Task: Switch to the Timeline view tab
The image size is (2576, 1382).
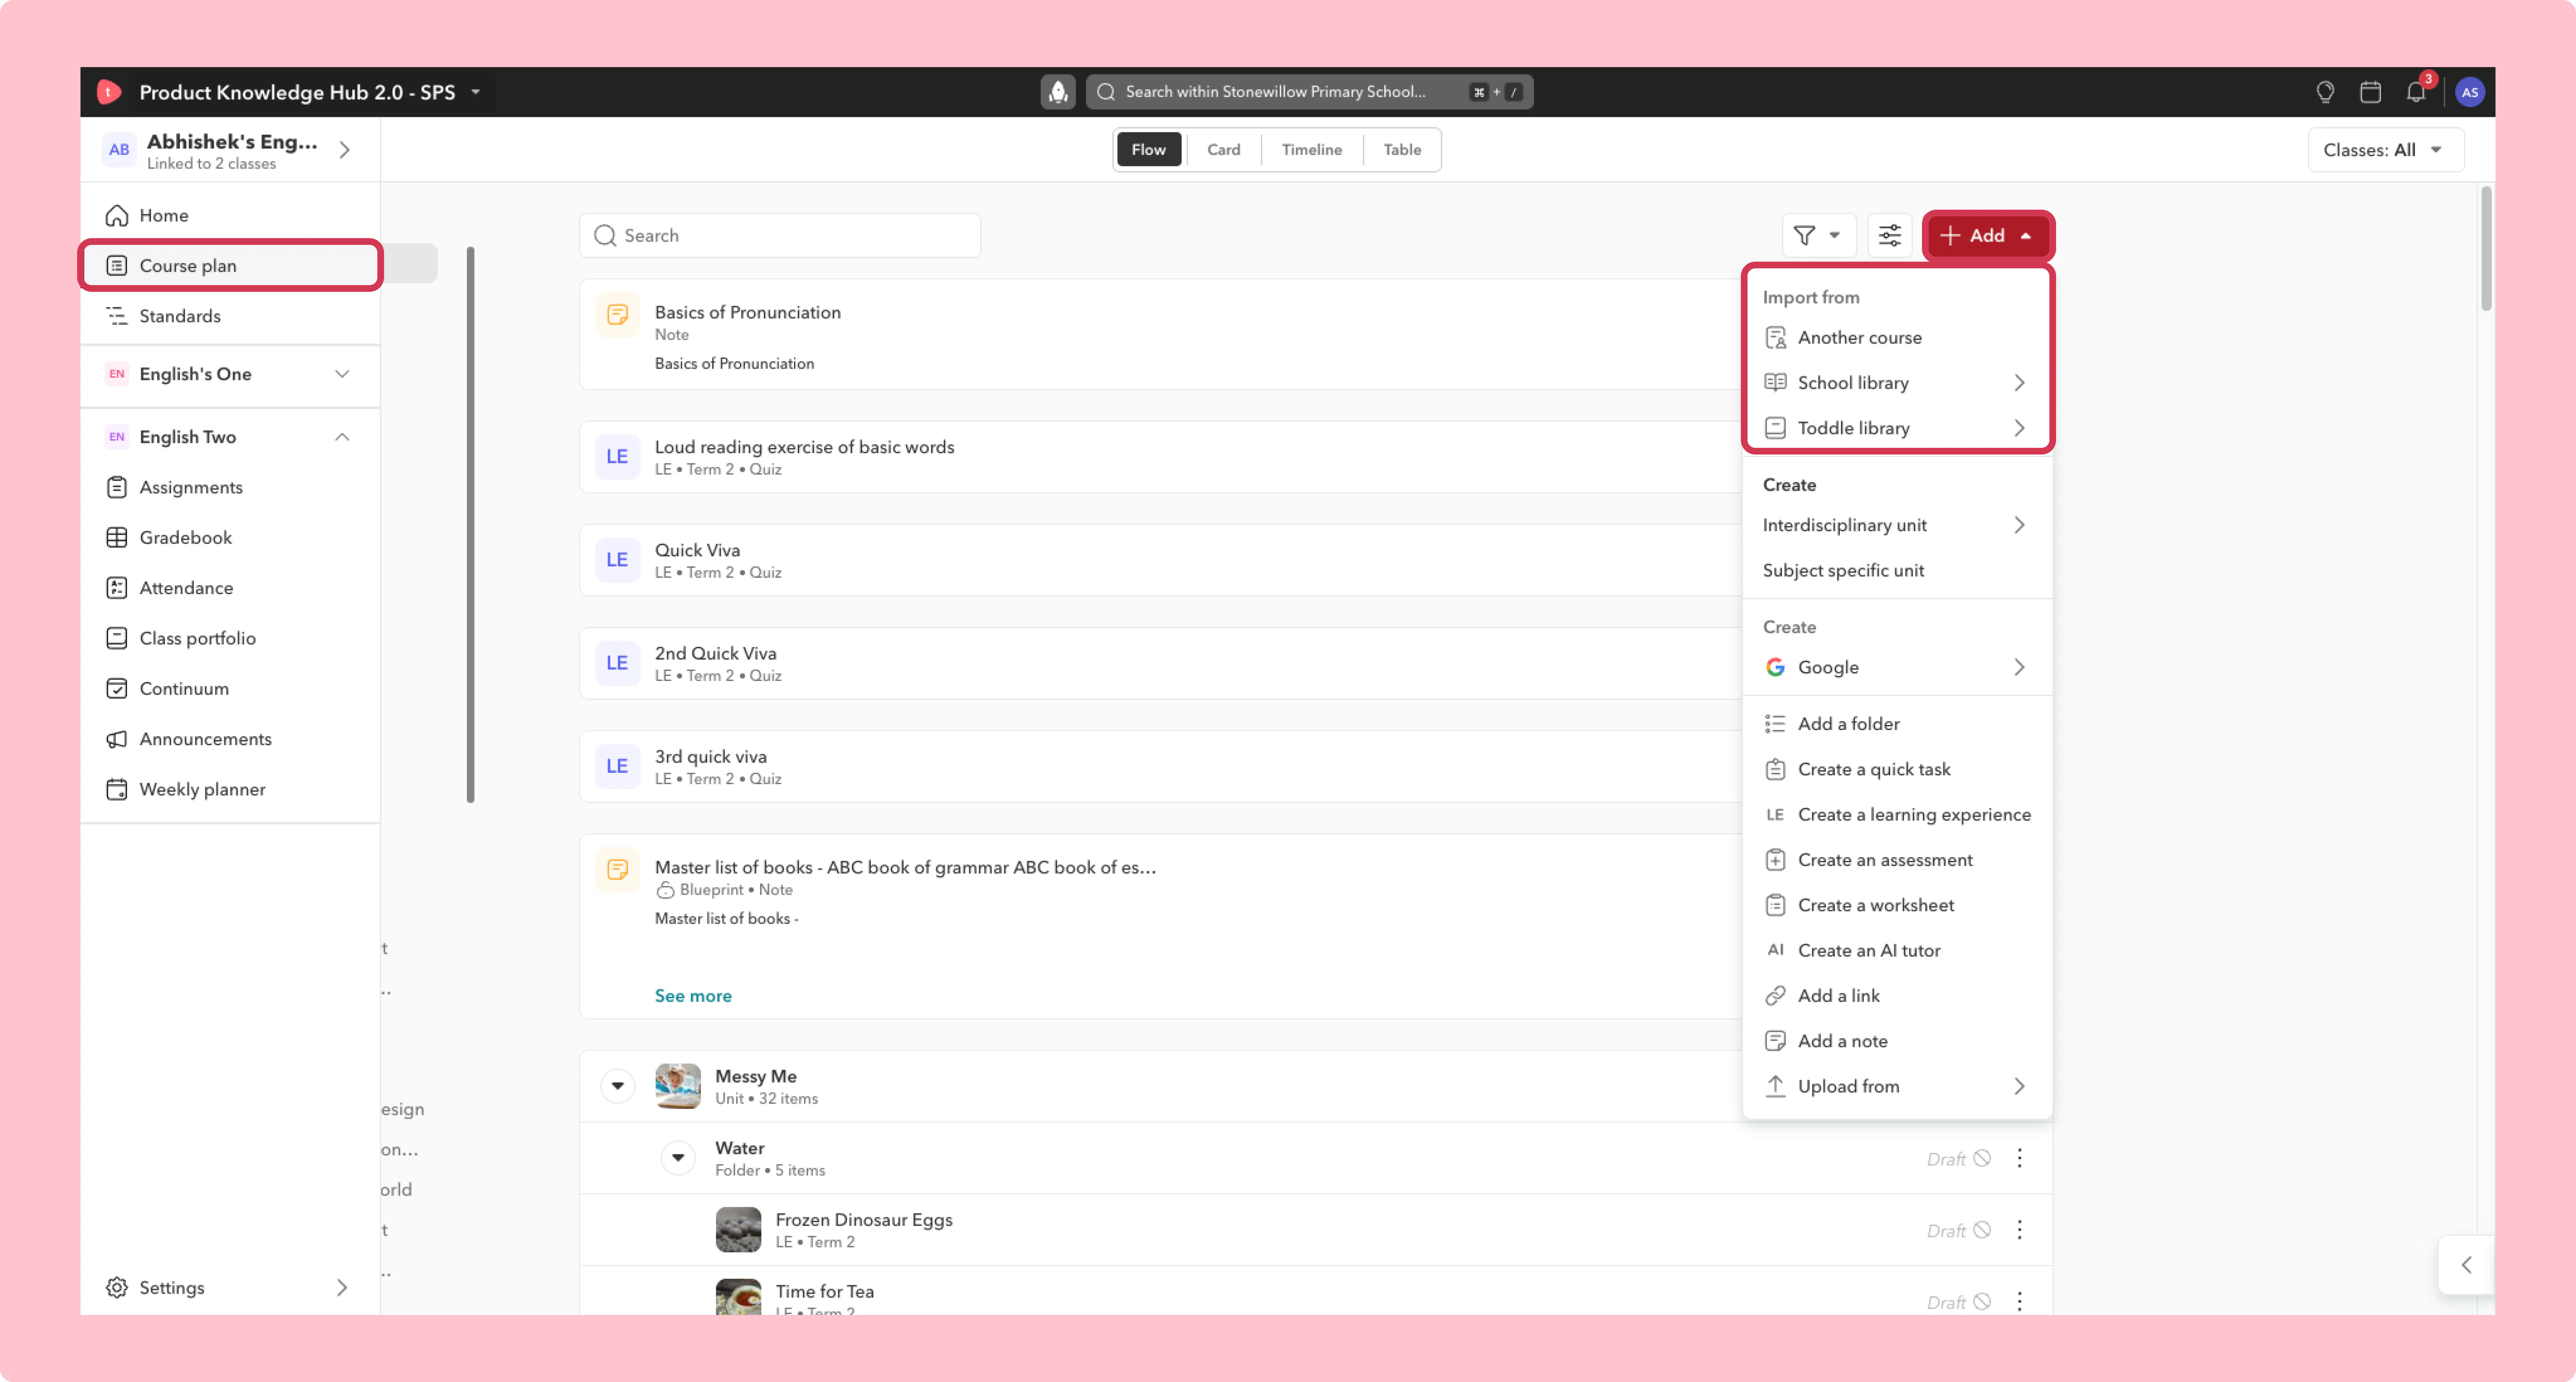Action: [1311, 150]
